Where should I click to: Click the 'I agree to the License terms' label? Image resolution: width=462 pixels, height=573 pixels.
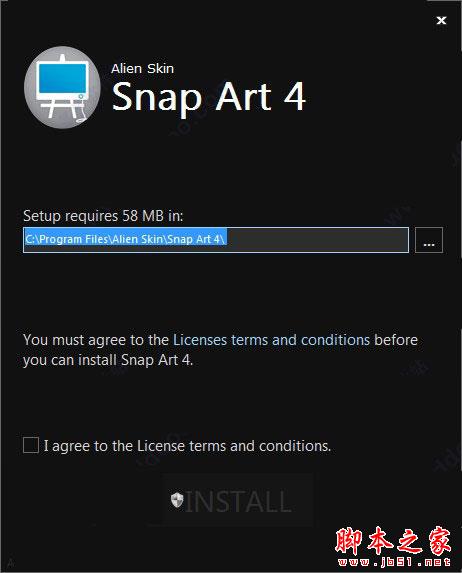(x=188, y=446)
